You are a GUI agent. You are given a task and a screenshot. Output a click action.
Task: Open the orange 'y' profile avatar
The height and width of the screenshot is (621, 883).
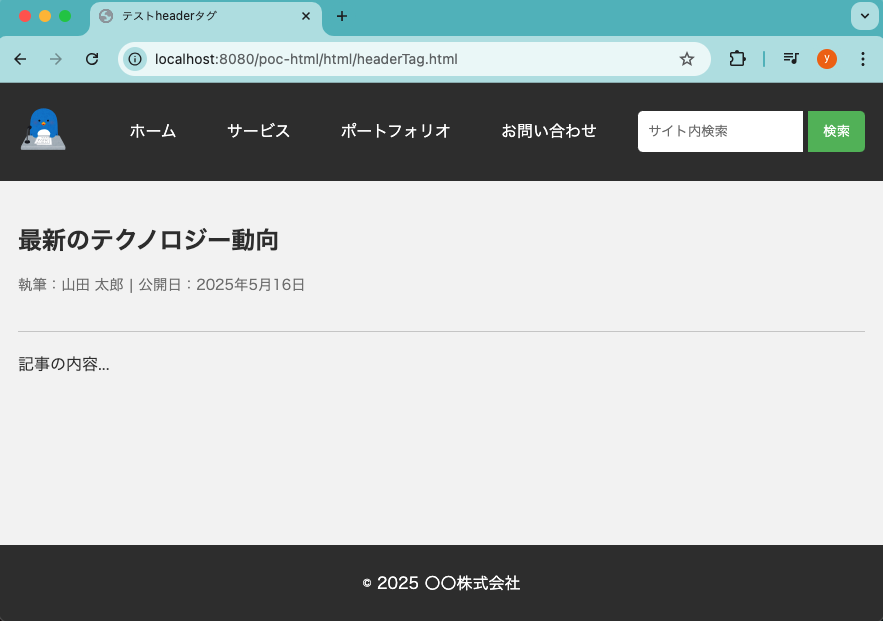tap(827, 59)
